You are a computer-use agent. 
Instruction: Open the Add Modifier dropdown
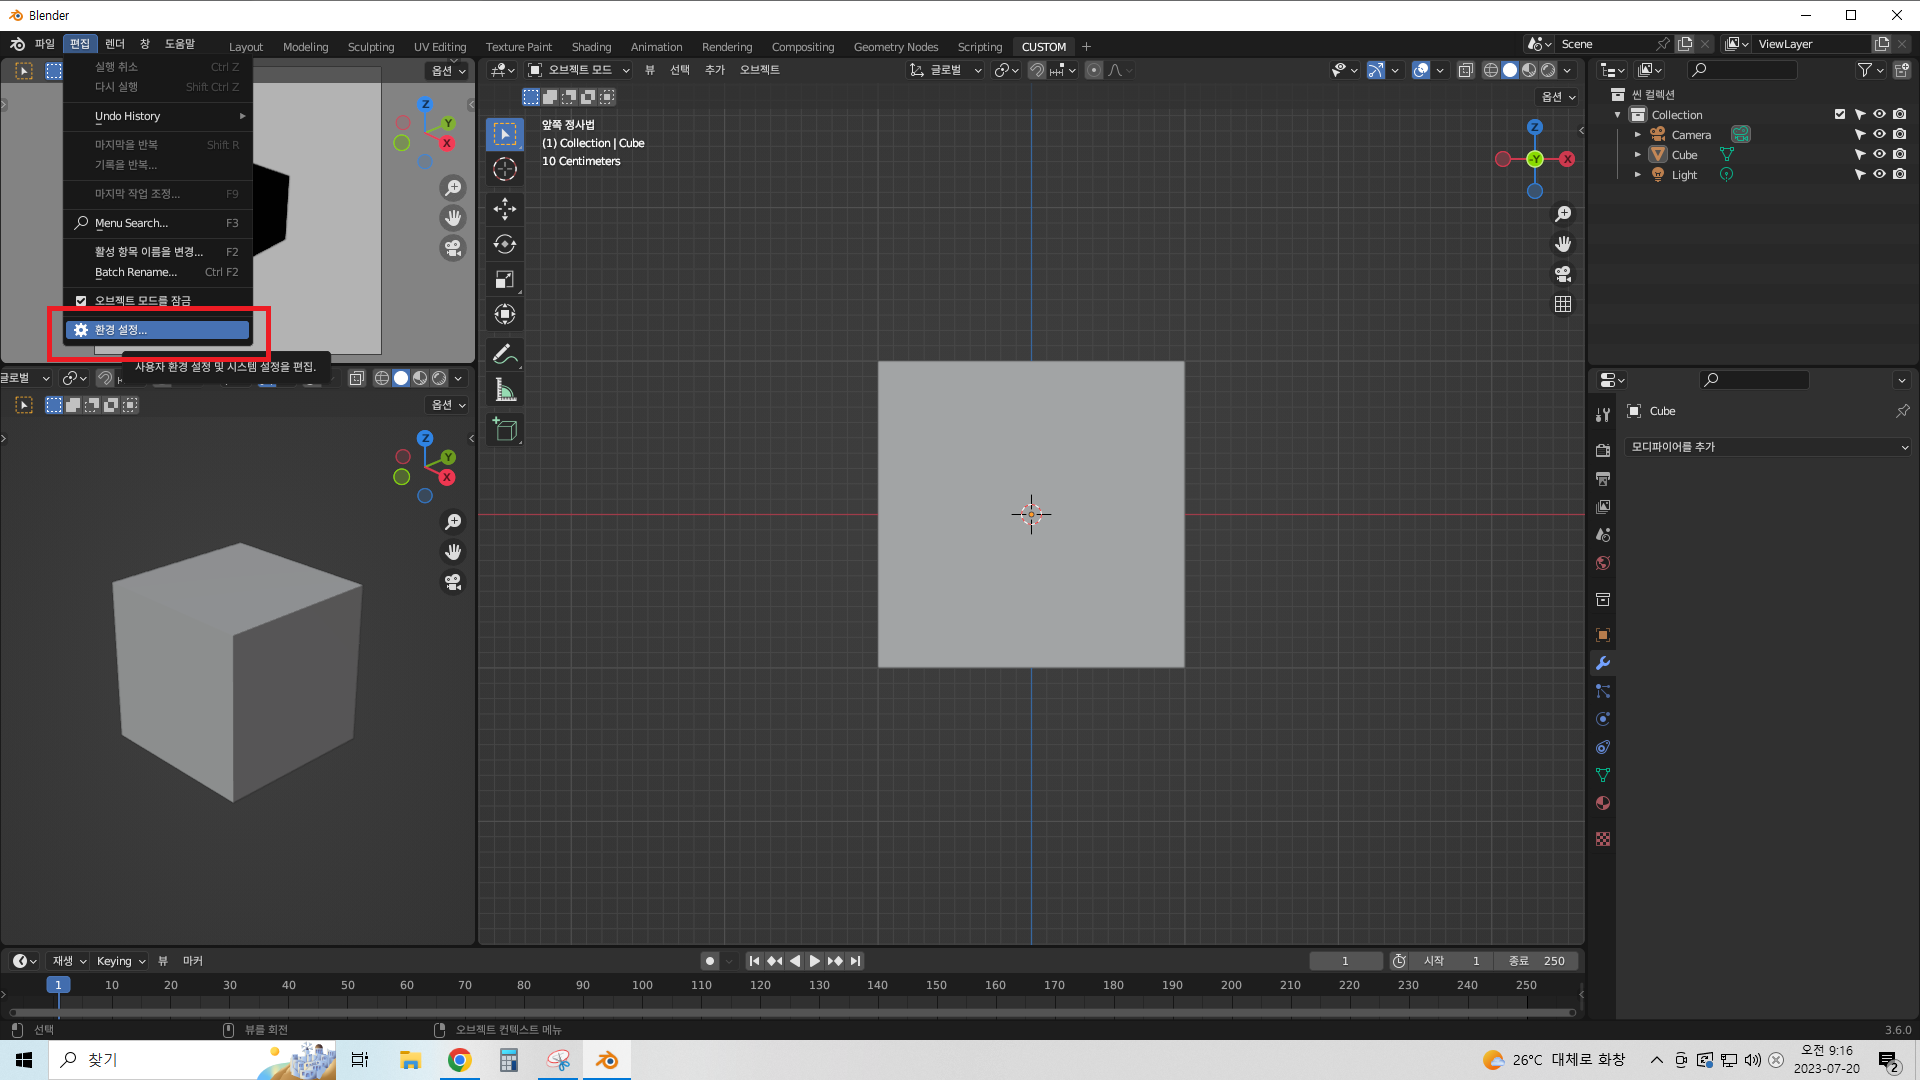(1768, 447)
